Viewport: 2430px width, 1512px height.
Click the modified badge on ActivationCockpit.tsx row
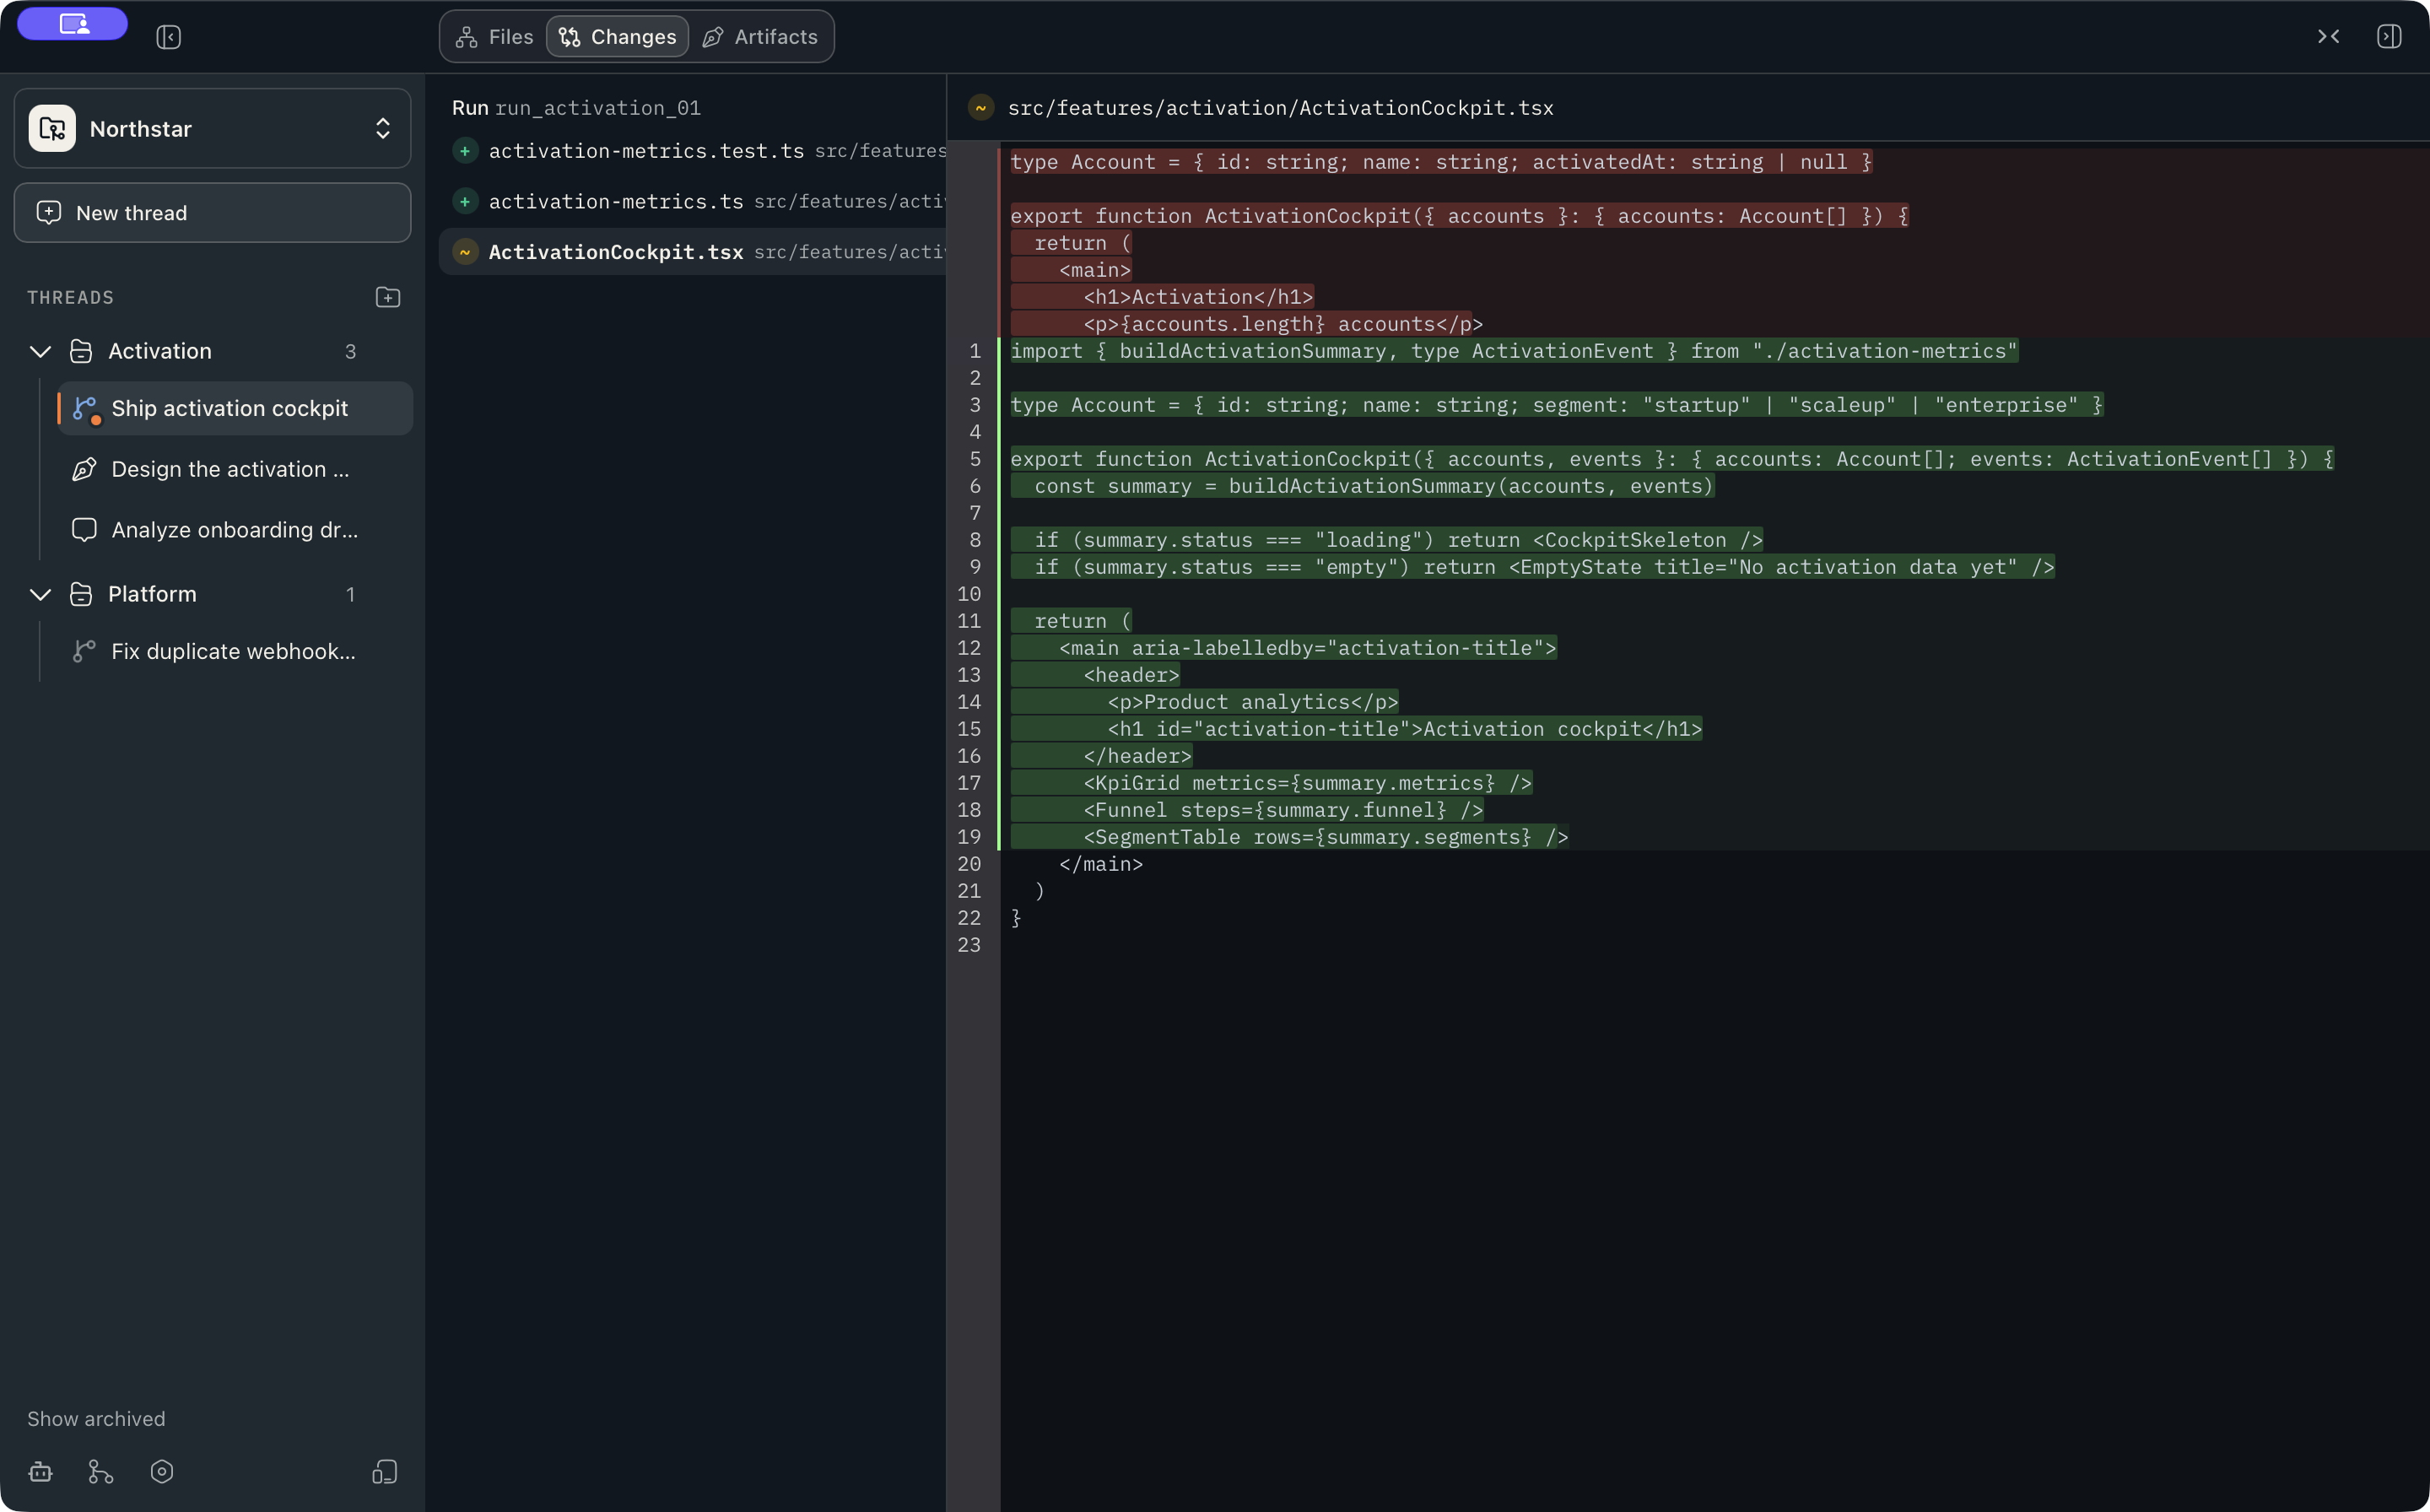coord(465,252)
